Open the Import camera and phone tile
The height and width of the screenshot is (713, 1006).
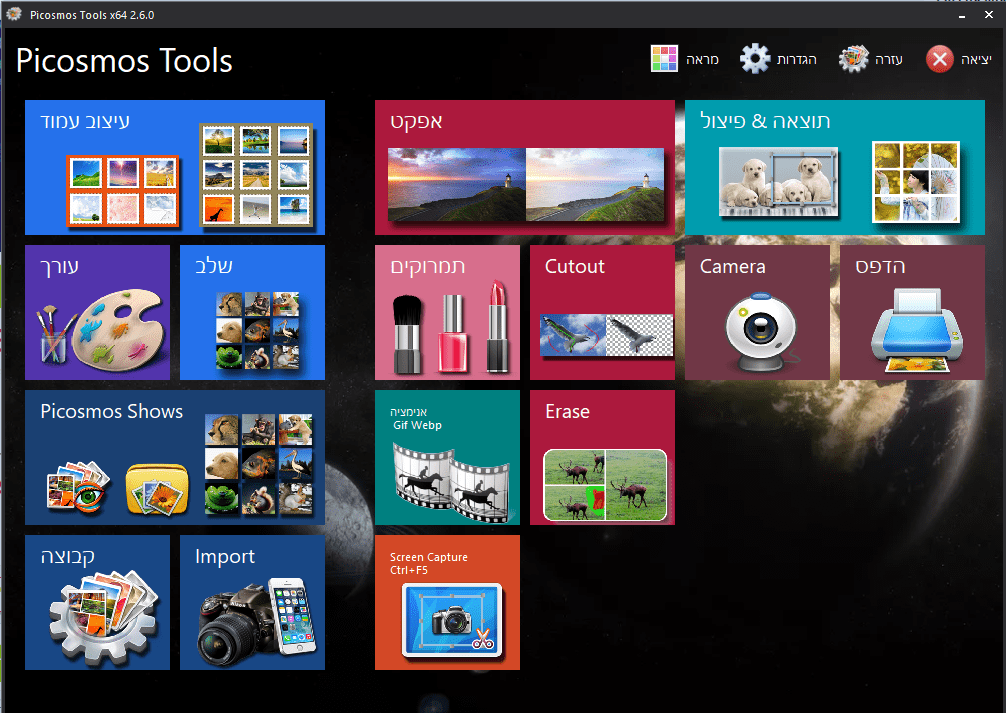pyautogui.click(x=252, y=603)
